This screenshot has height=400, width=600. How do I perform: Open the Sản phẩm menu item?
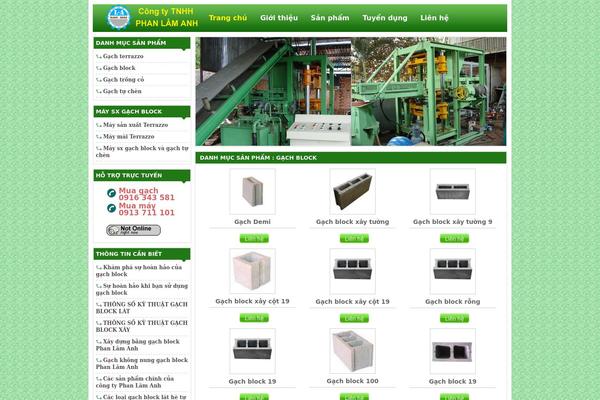pyautogui.click(x=330, y=18)
